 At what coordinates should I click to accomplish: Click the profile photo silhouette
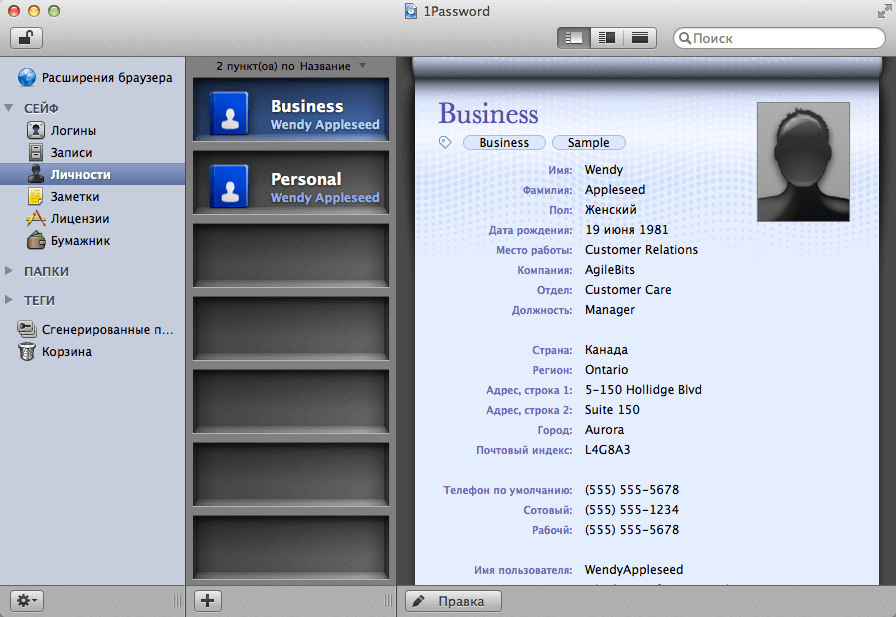click(x=803, y=162)
